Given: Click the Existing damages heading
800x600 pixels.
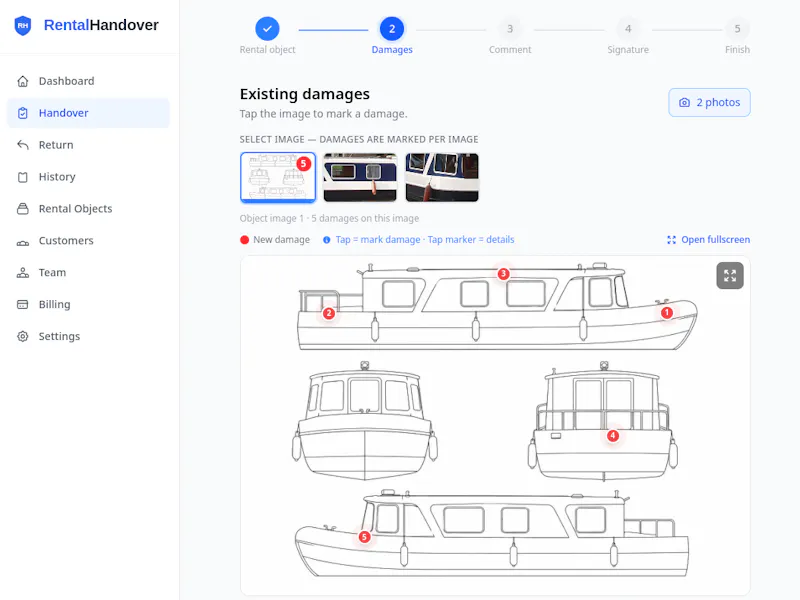Looking at the screenshot, I should click(x=305, y=94).
